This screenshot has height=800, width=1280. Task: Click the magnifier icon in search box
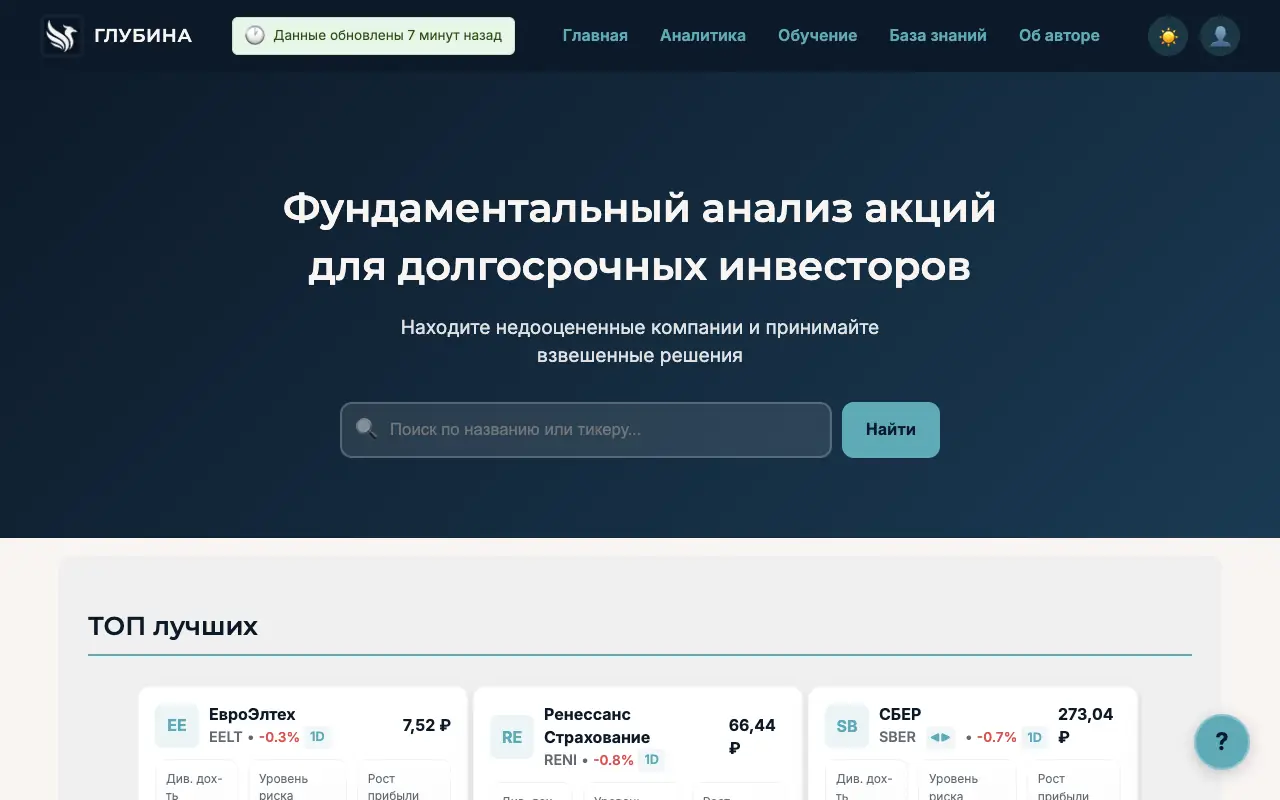click(x=366, y=429)
